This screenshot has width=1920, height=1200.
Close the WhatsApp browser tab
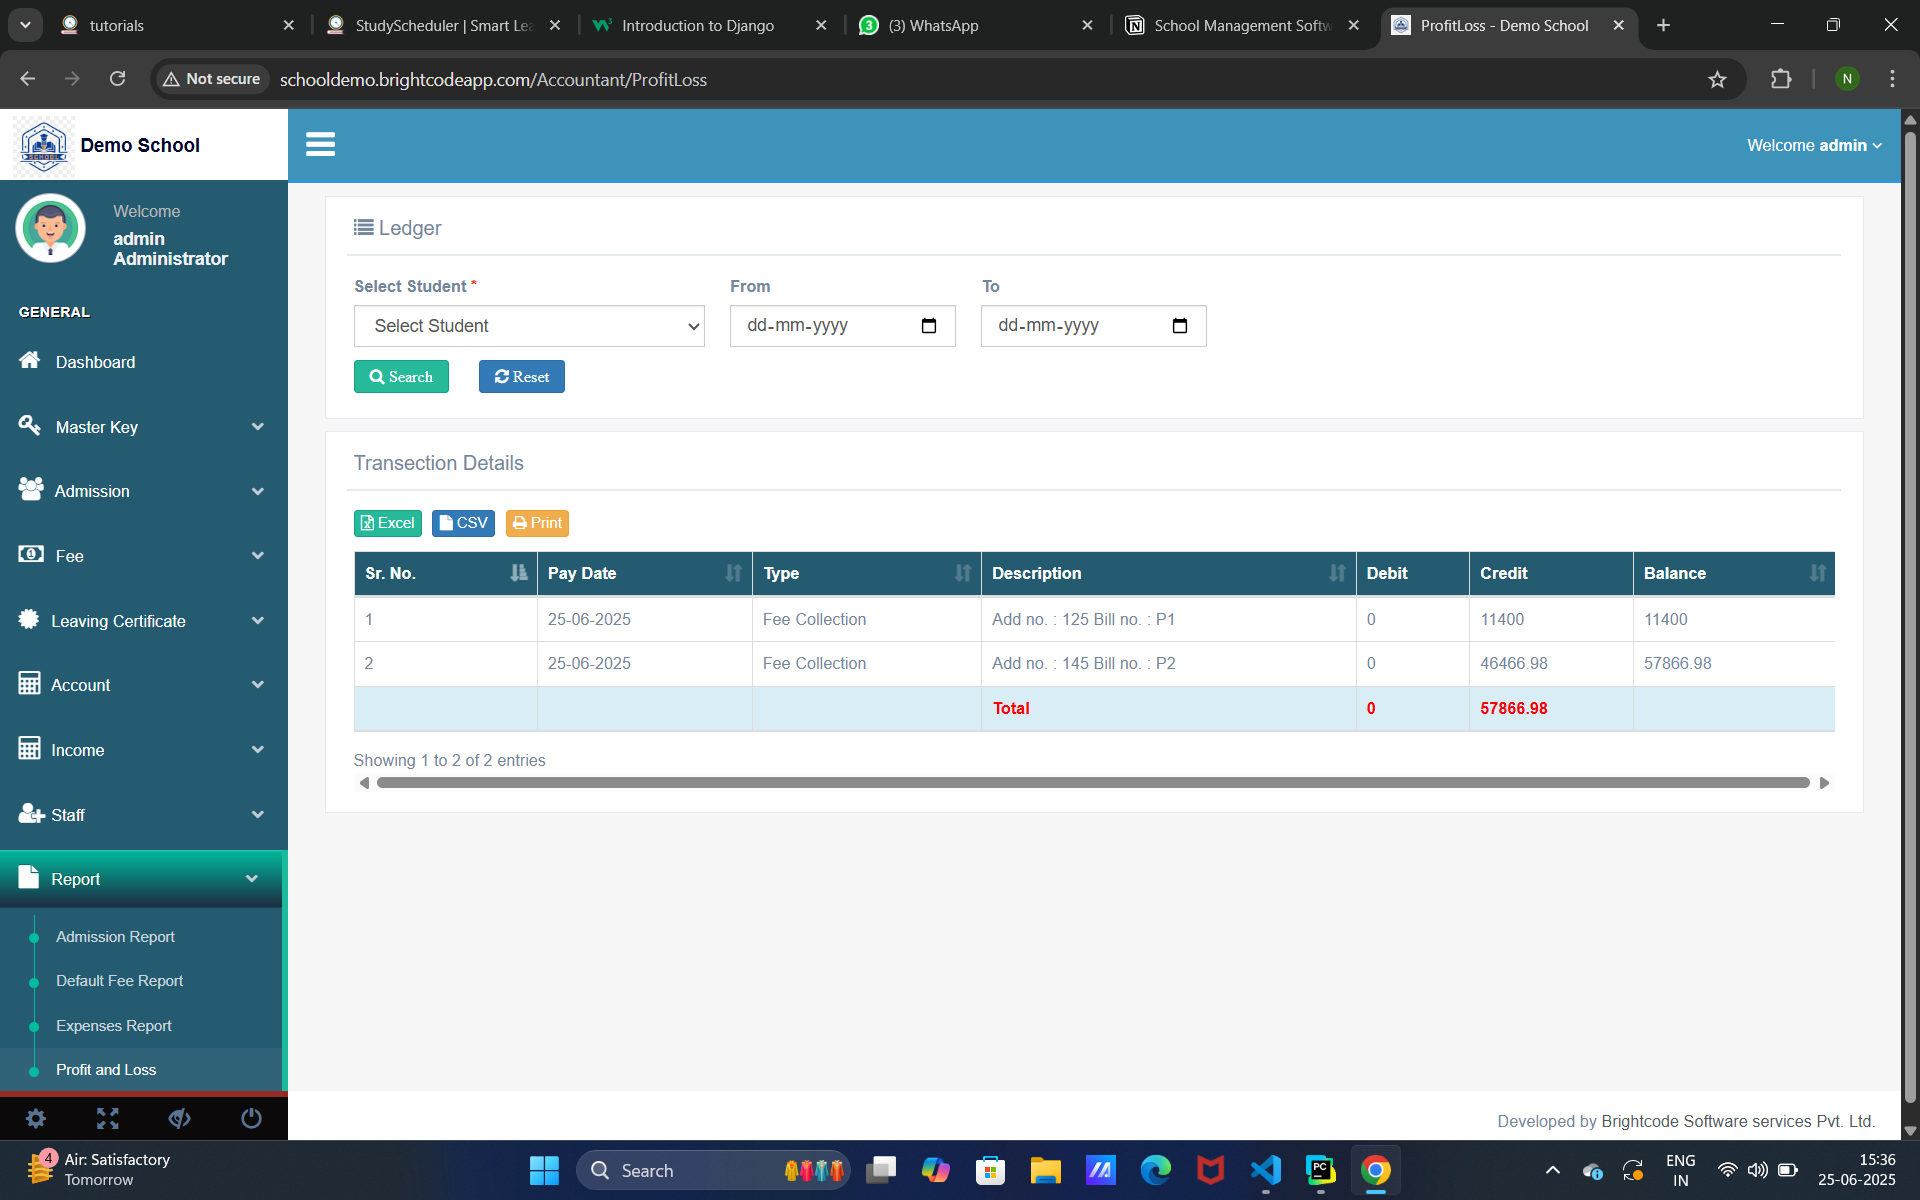[1087, 25]
